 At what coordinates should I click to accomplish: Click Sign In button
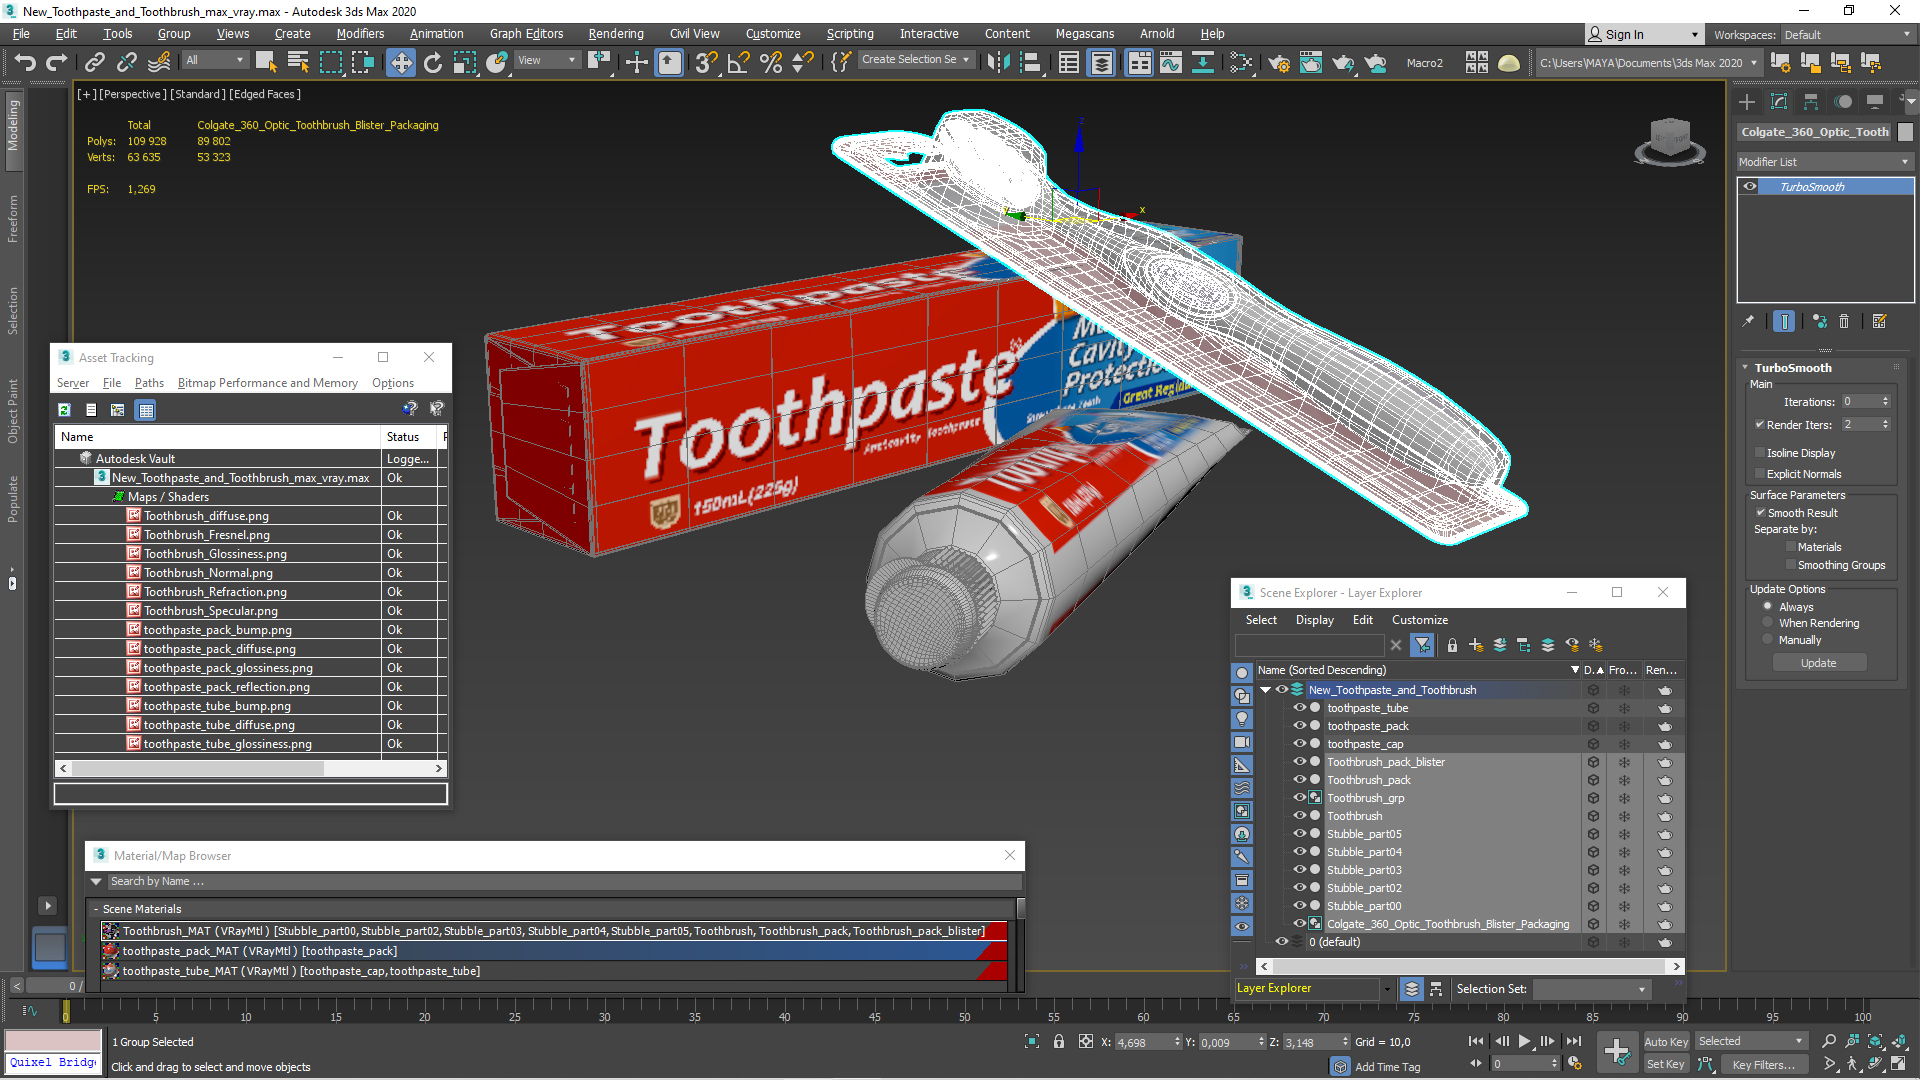(x=1644, y=35)
